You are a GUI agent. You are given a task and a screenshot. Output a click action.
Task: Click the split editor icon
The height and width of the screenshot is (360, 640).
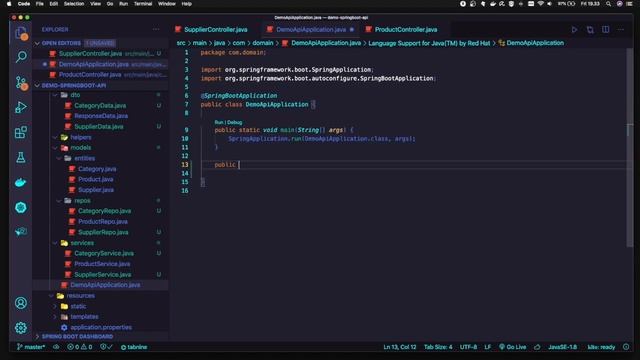click(606, 29)
